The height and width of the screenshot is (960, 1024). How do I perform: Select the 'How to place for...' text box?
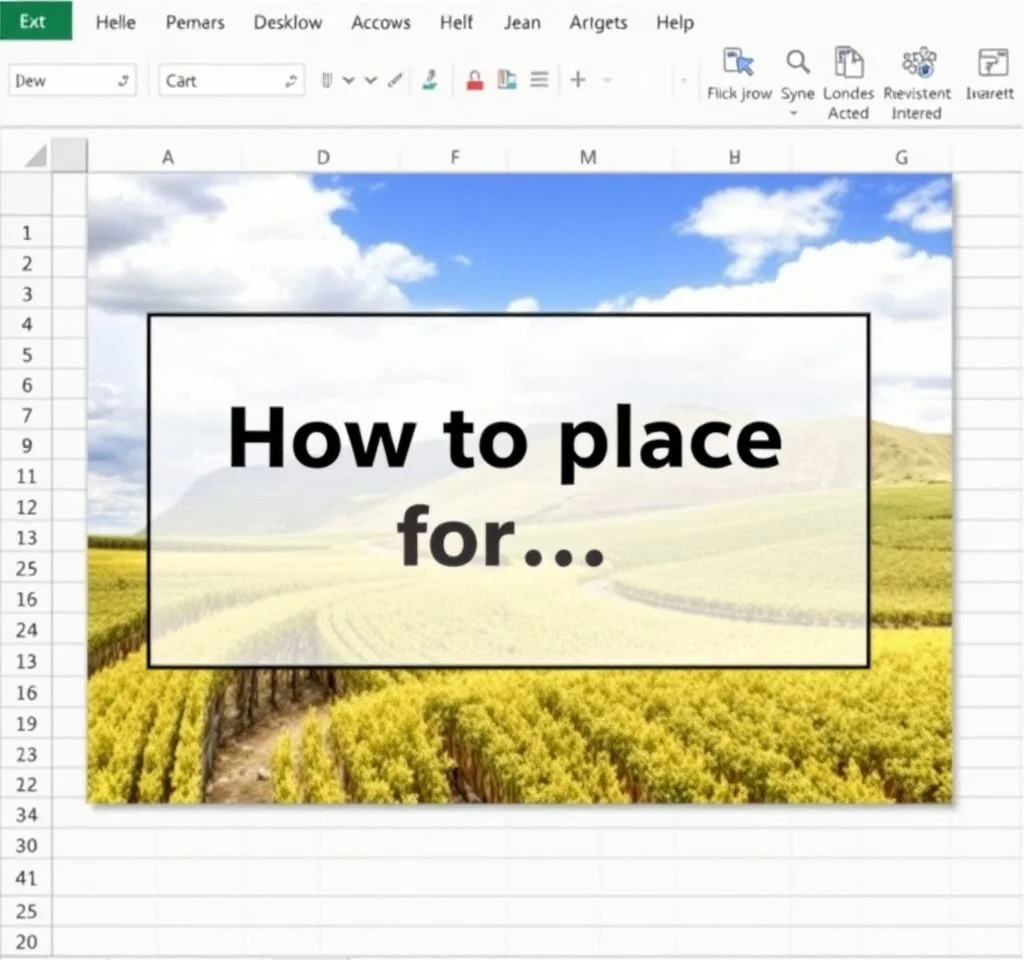508,490
